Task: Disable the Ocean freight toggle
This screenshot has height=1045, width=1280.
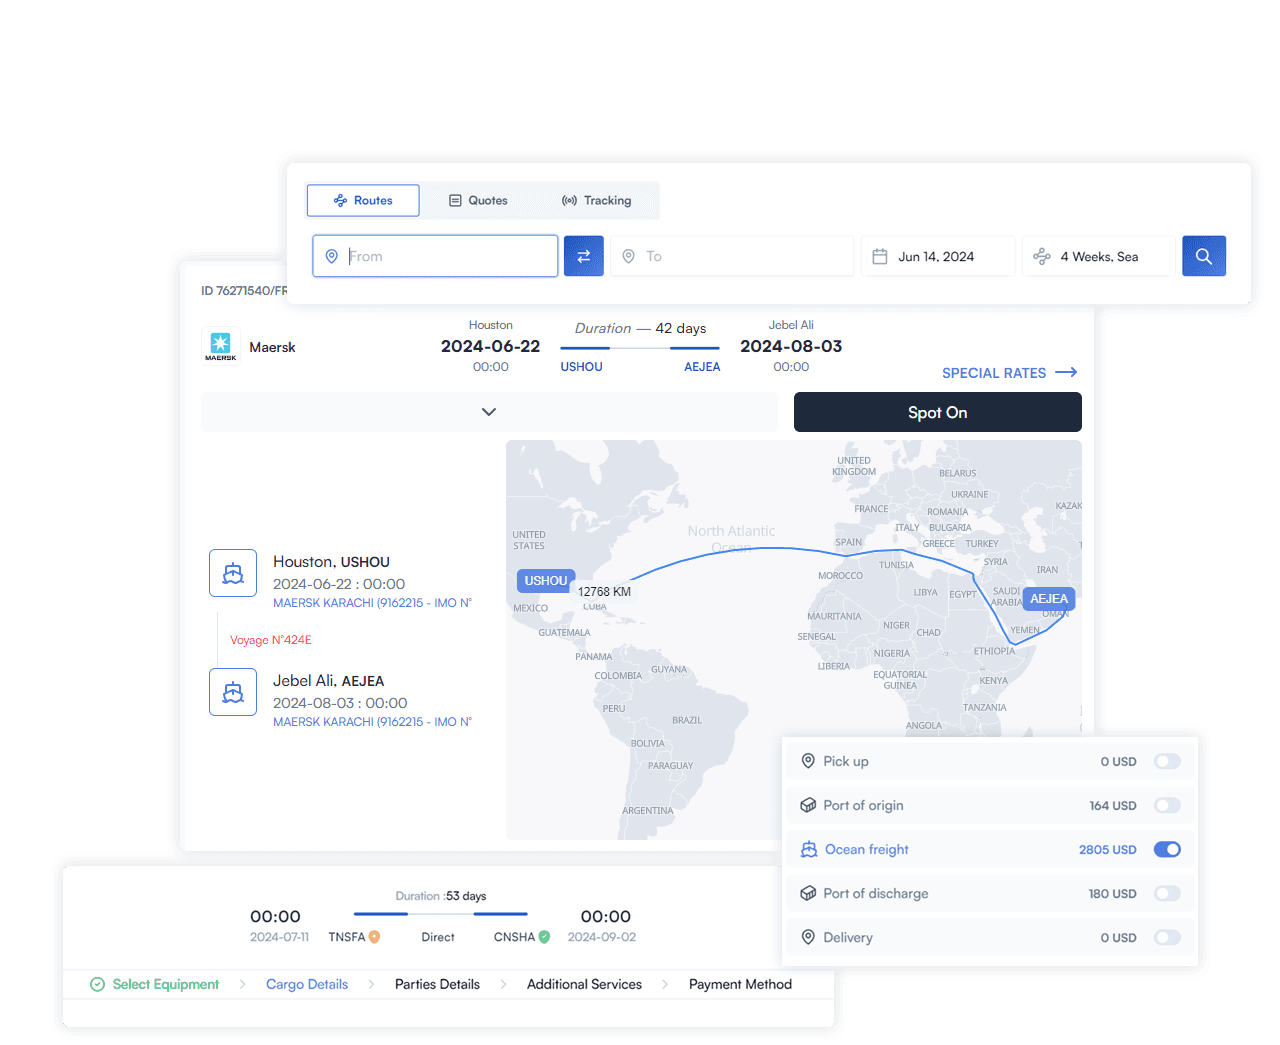Action: (1167, 850)
